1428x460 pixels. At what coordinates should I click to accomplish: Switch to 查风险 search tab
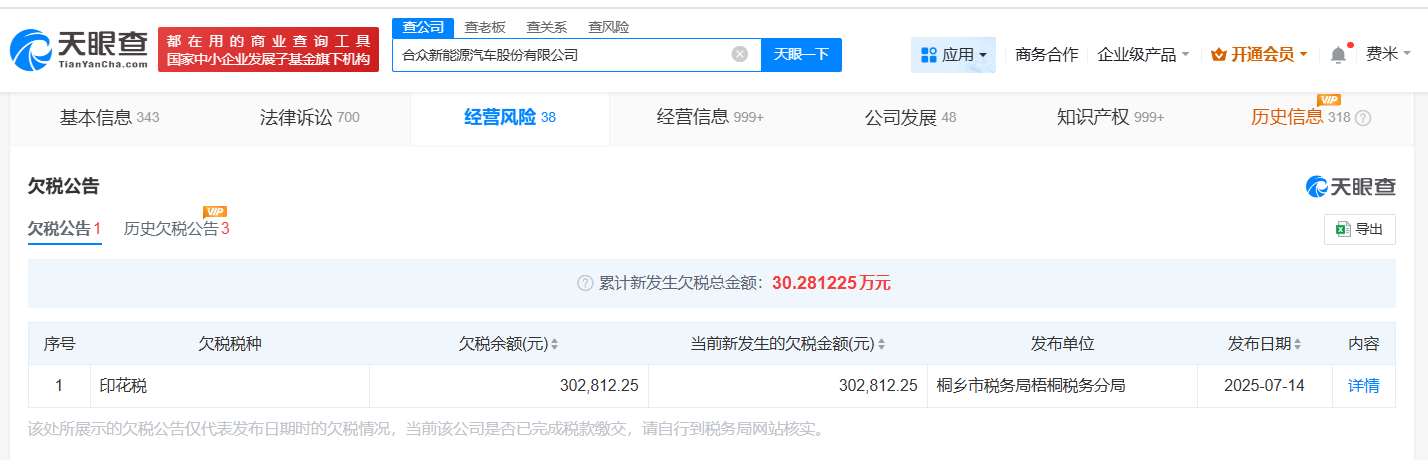click(x=609, y=27)
